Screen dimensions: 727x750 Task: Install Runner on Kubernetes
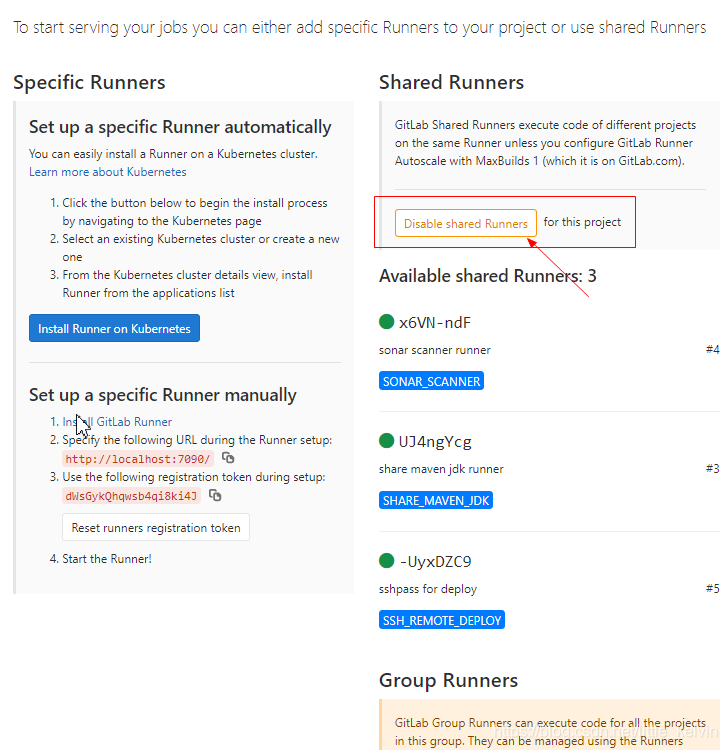coord(114,328)
